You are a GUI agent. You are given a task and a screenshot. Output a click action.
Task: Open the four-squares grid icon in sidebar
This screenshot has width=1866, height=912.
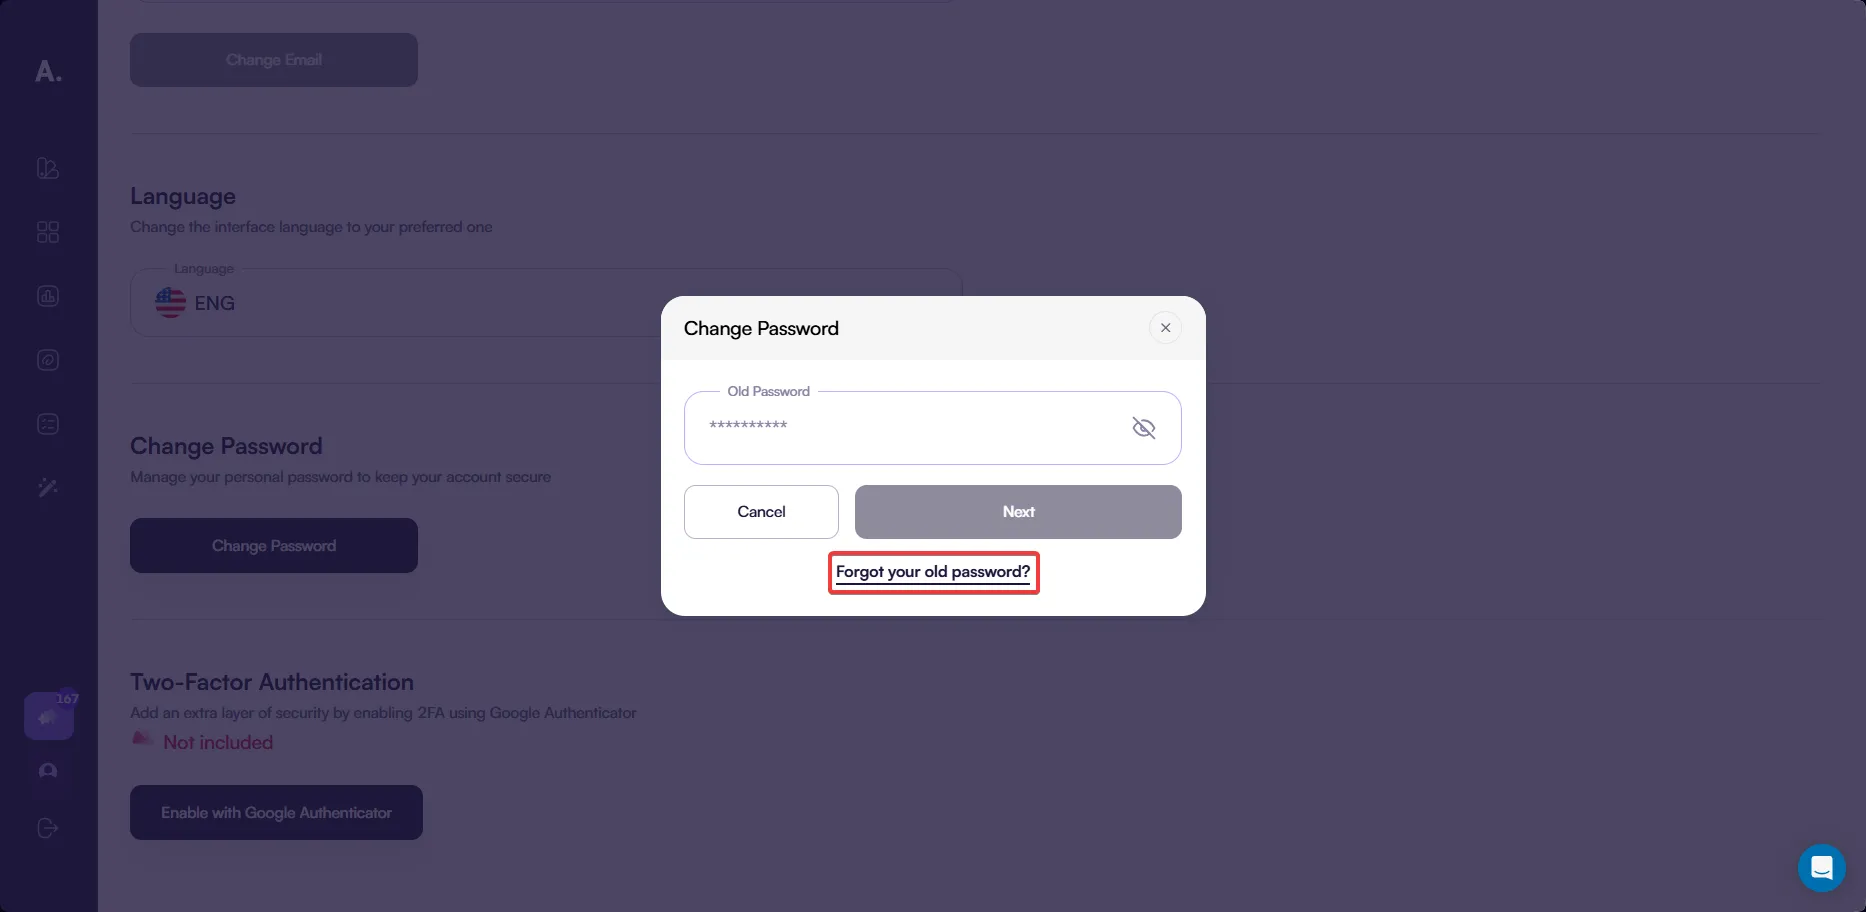pyautogui.click(x=48, y=232)
